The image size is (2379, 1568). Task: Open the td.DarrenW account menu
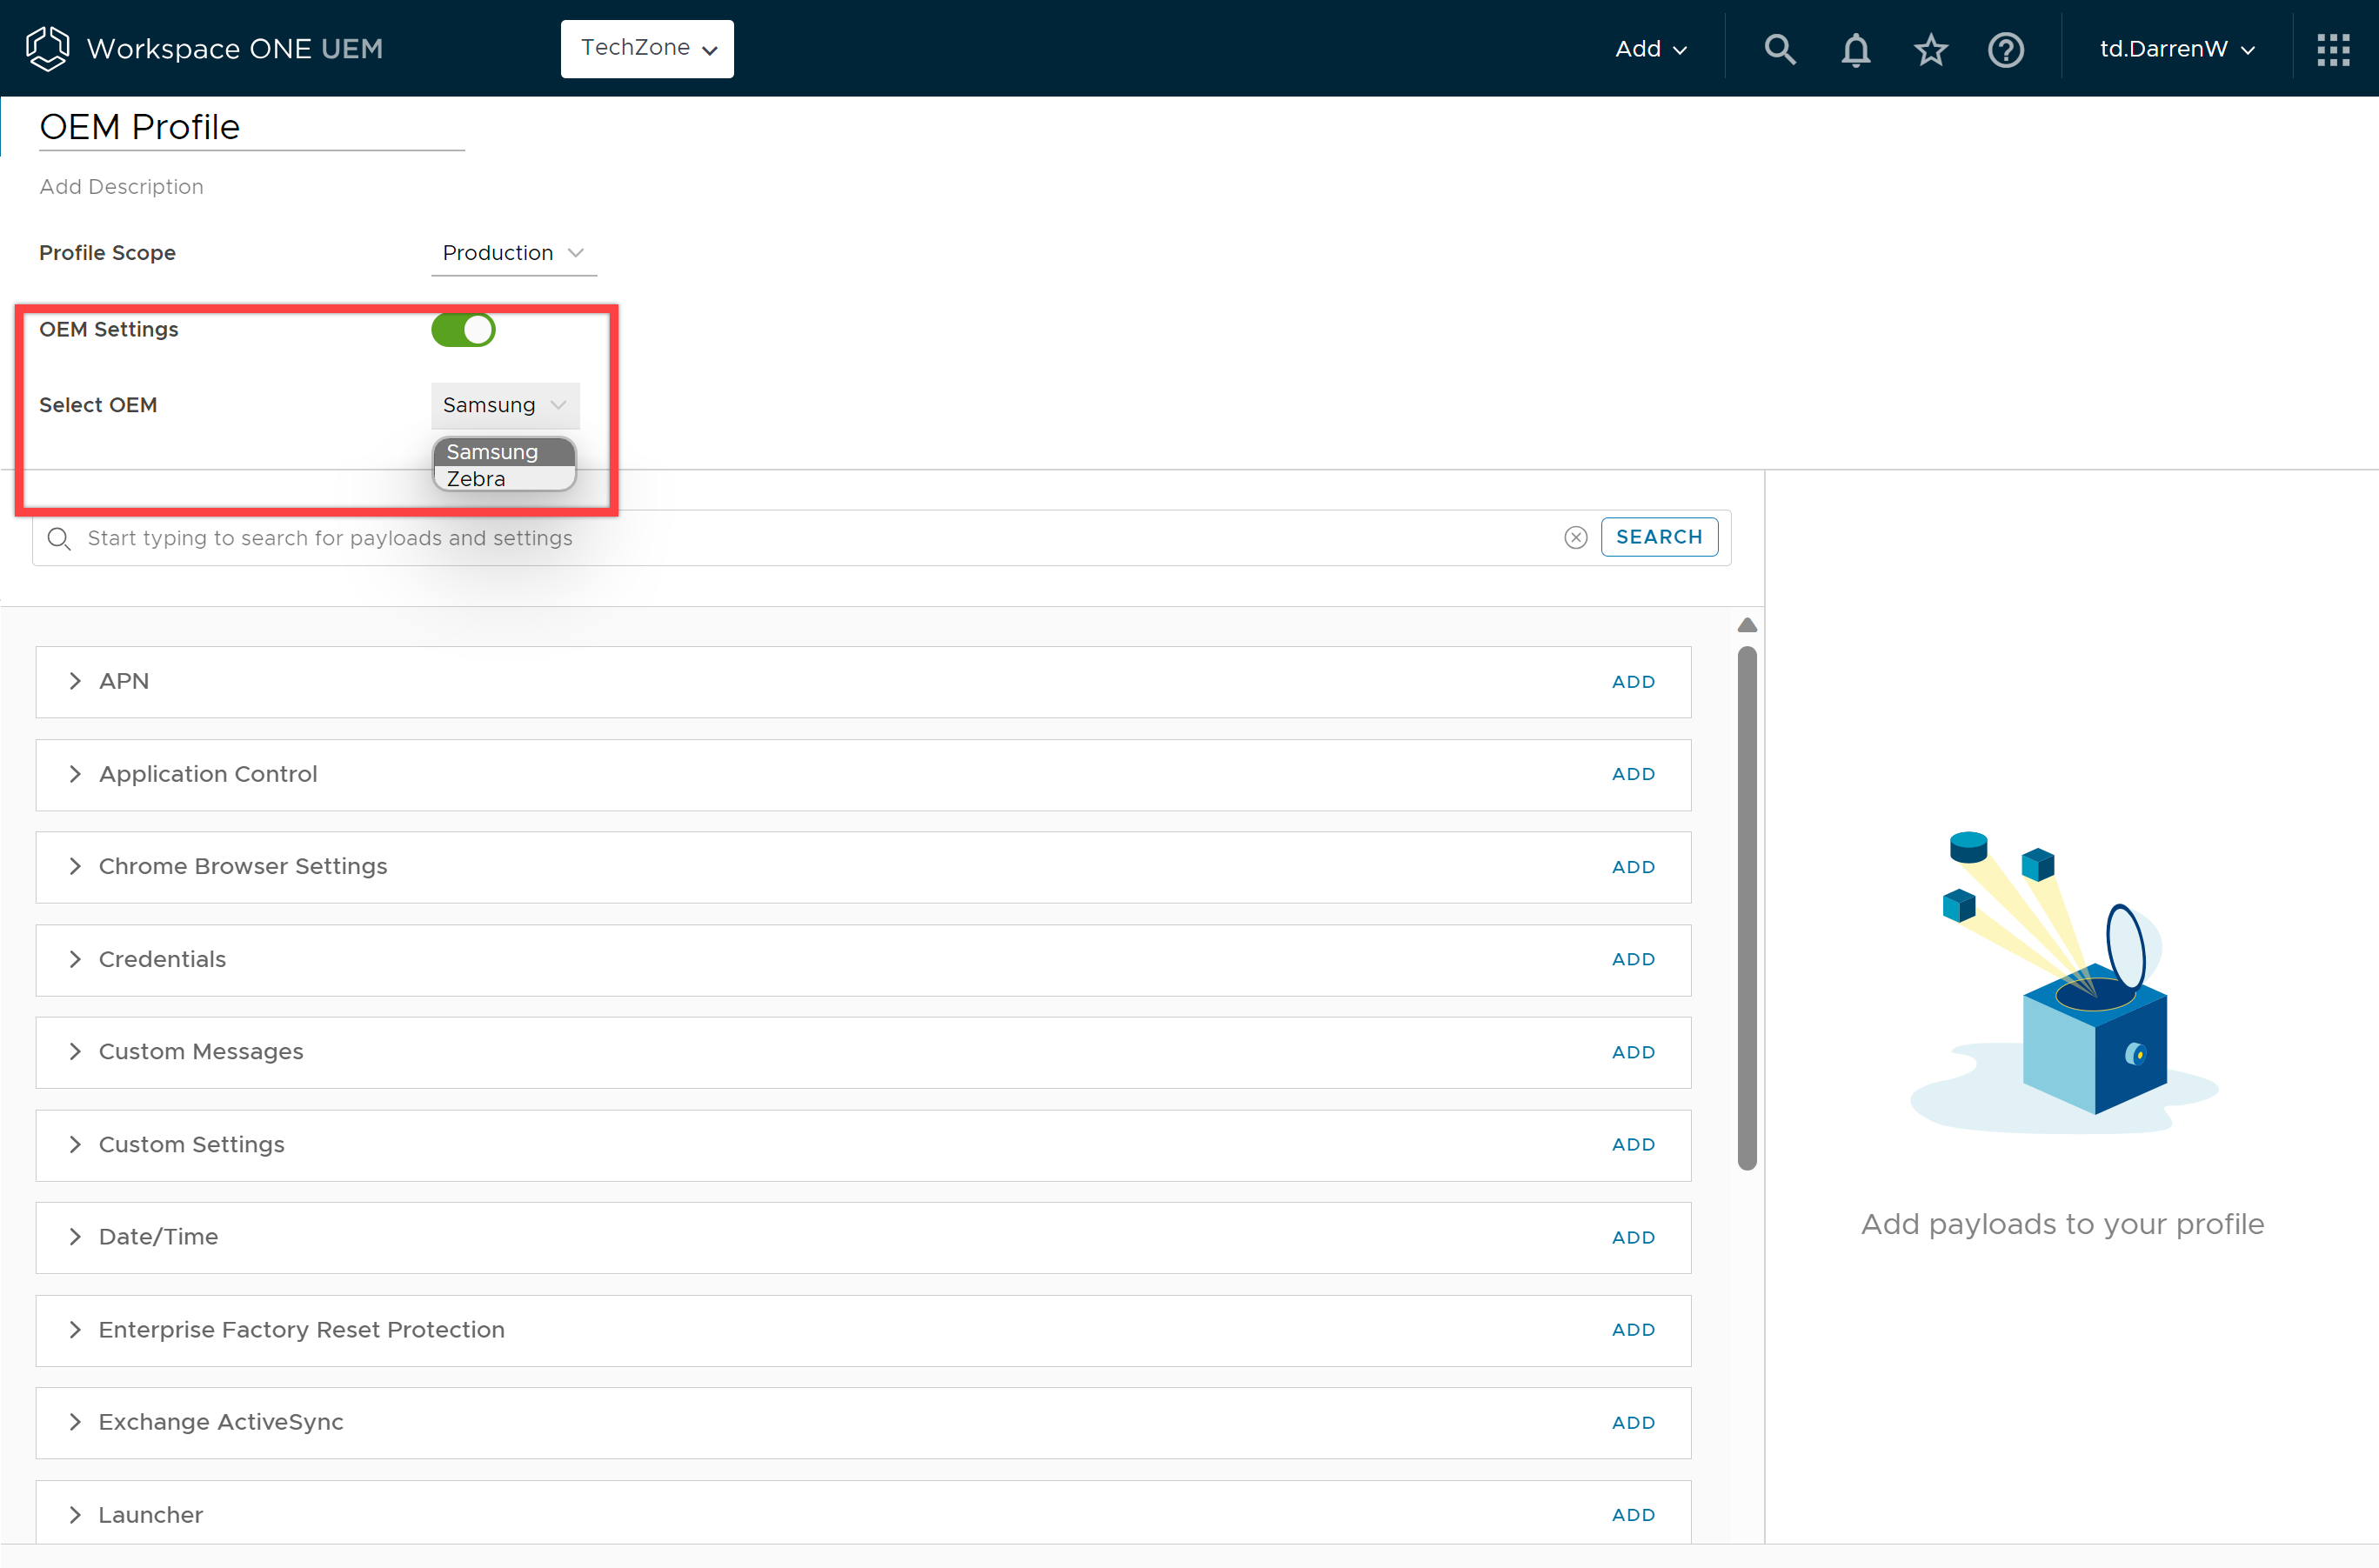click(2176, 49)
